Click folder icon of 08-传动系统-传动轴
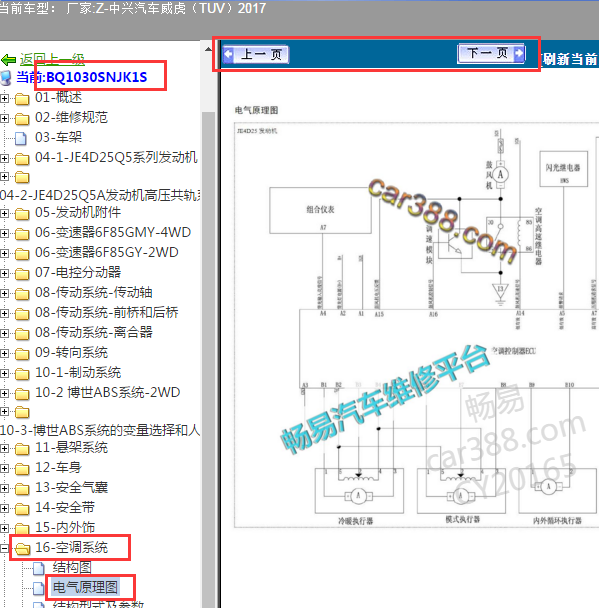Viewport: 599px width, 608px height. (22, 294)
